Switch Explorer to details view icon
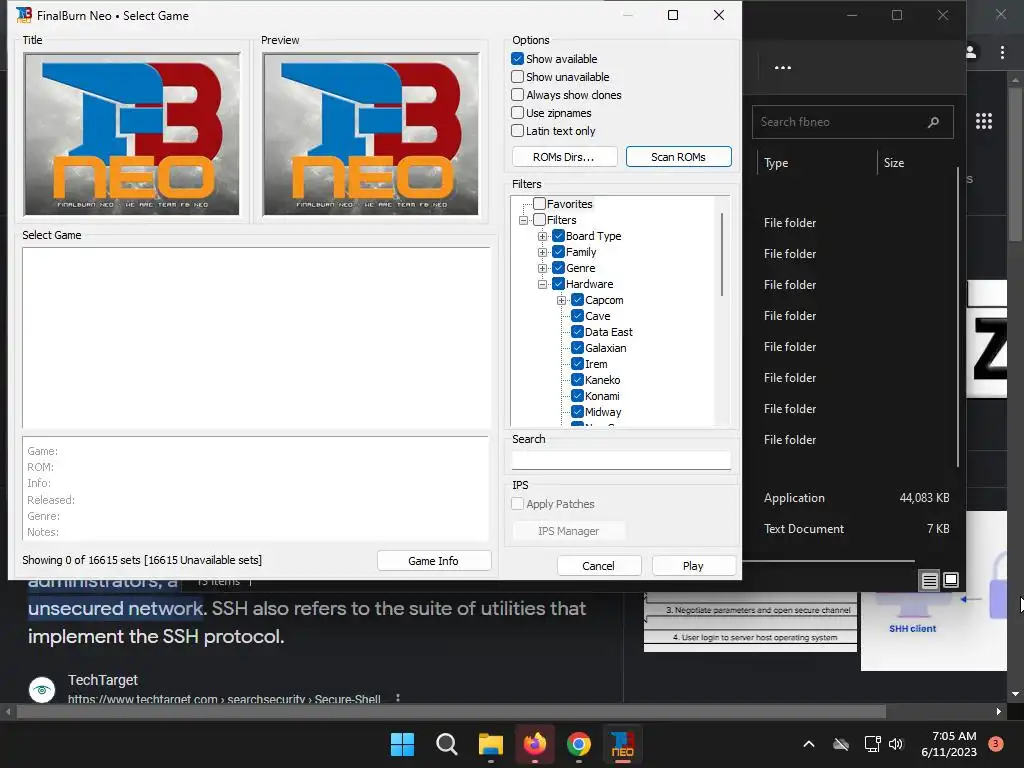The width and height of the screenshot is (1024, 768). [929, 580]
